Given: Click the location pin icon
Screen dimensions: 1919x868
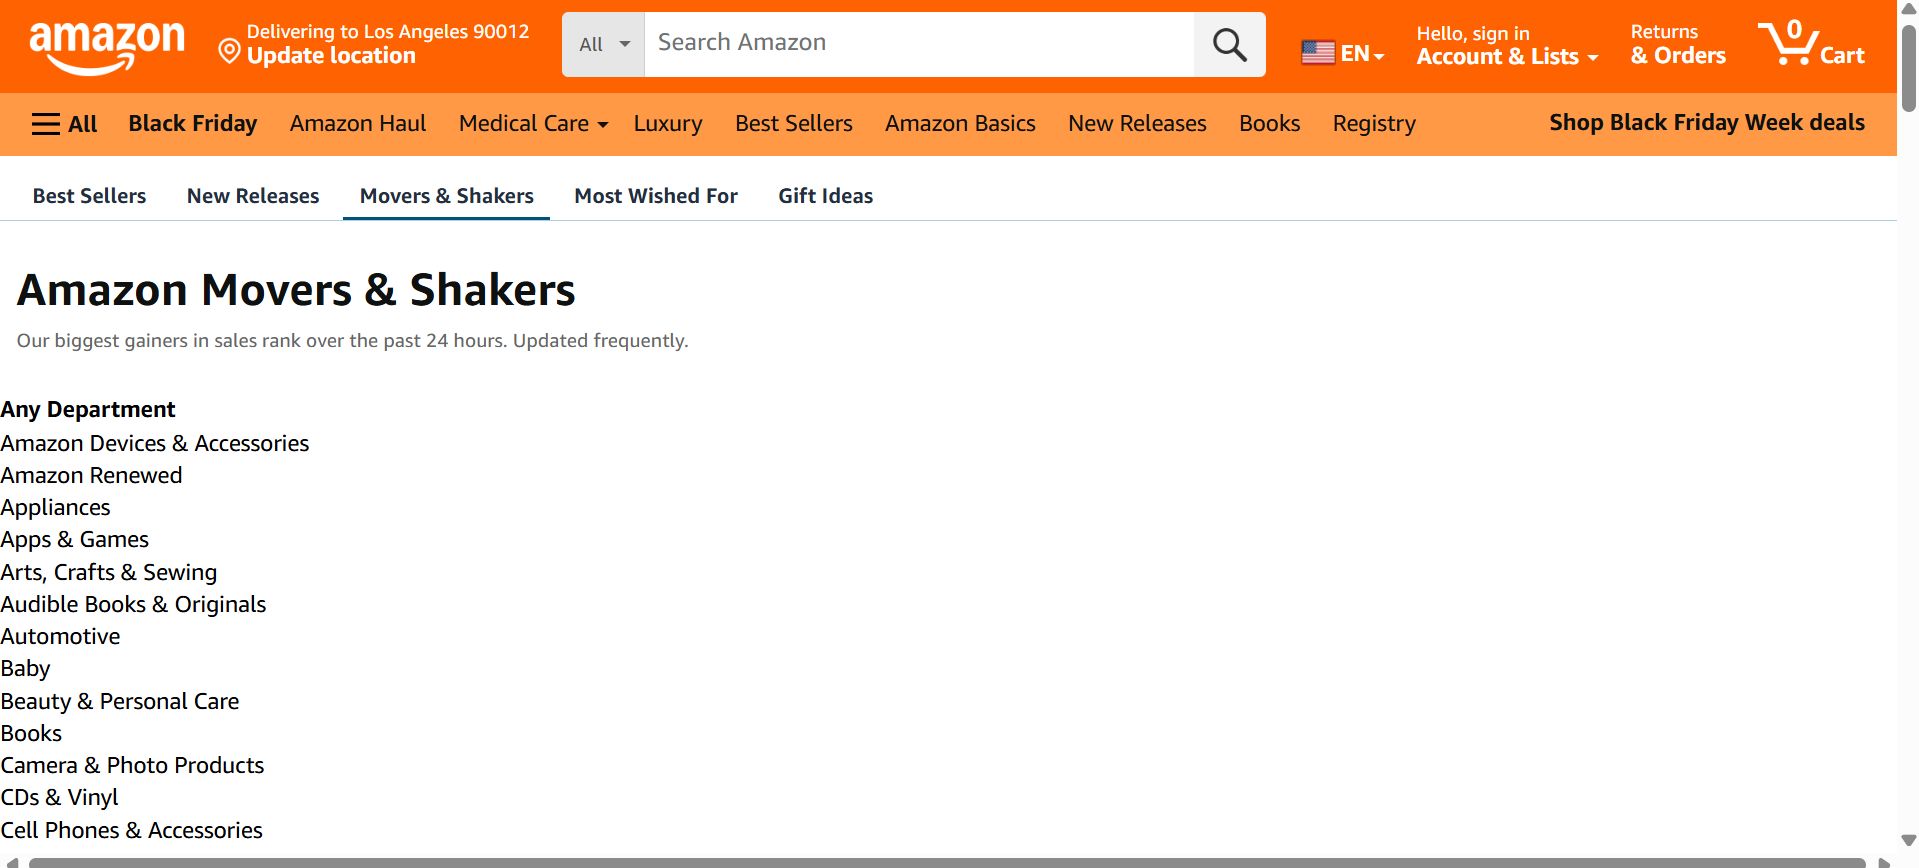Looking at the screenshot, I should pos(229,51).
